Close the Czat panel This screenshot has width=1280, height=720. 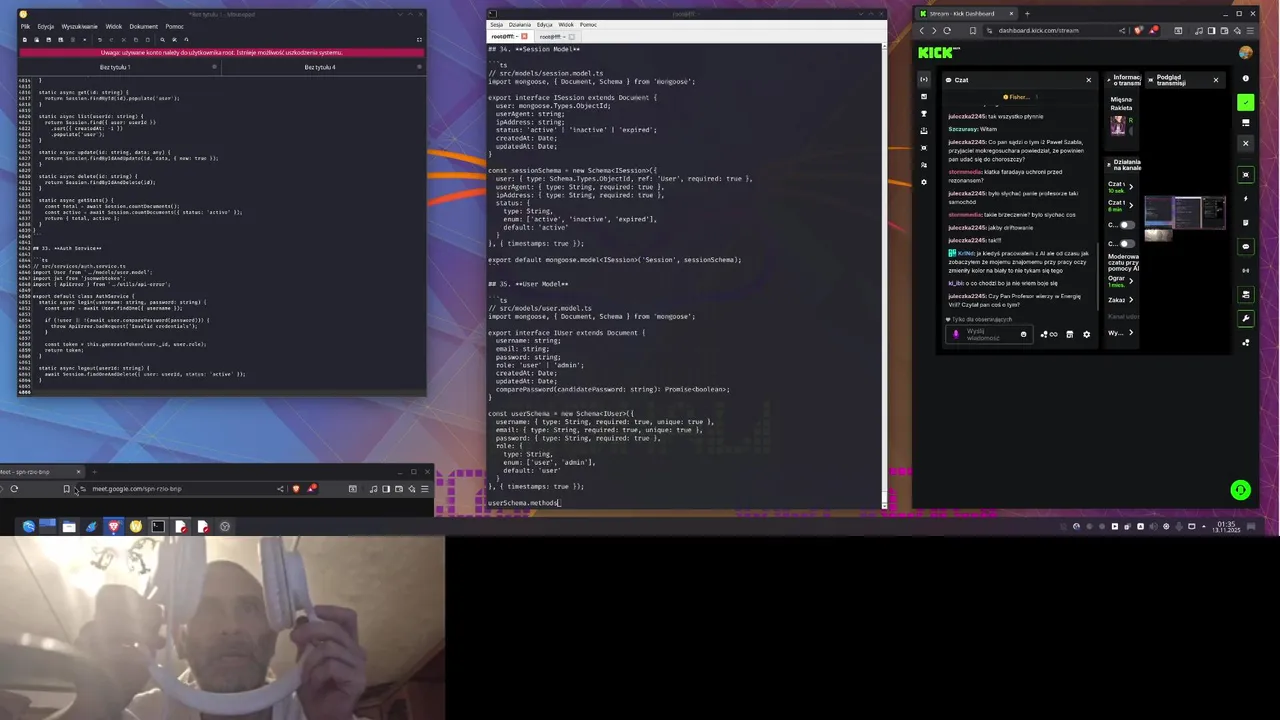[x=1088, y=80]
